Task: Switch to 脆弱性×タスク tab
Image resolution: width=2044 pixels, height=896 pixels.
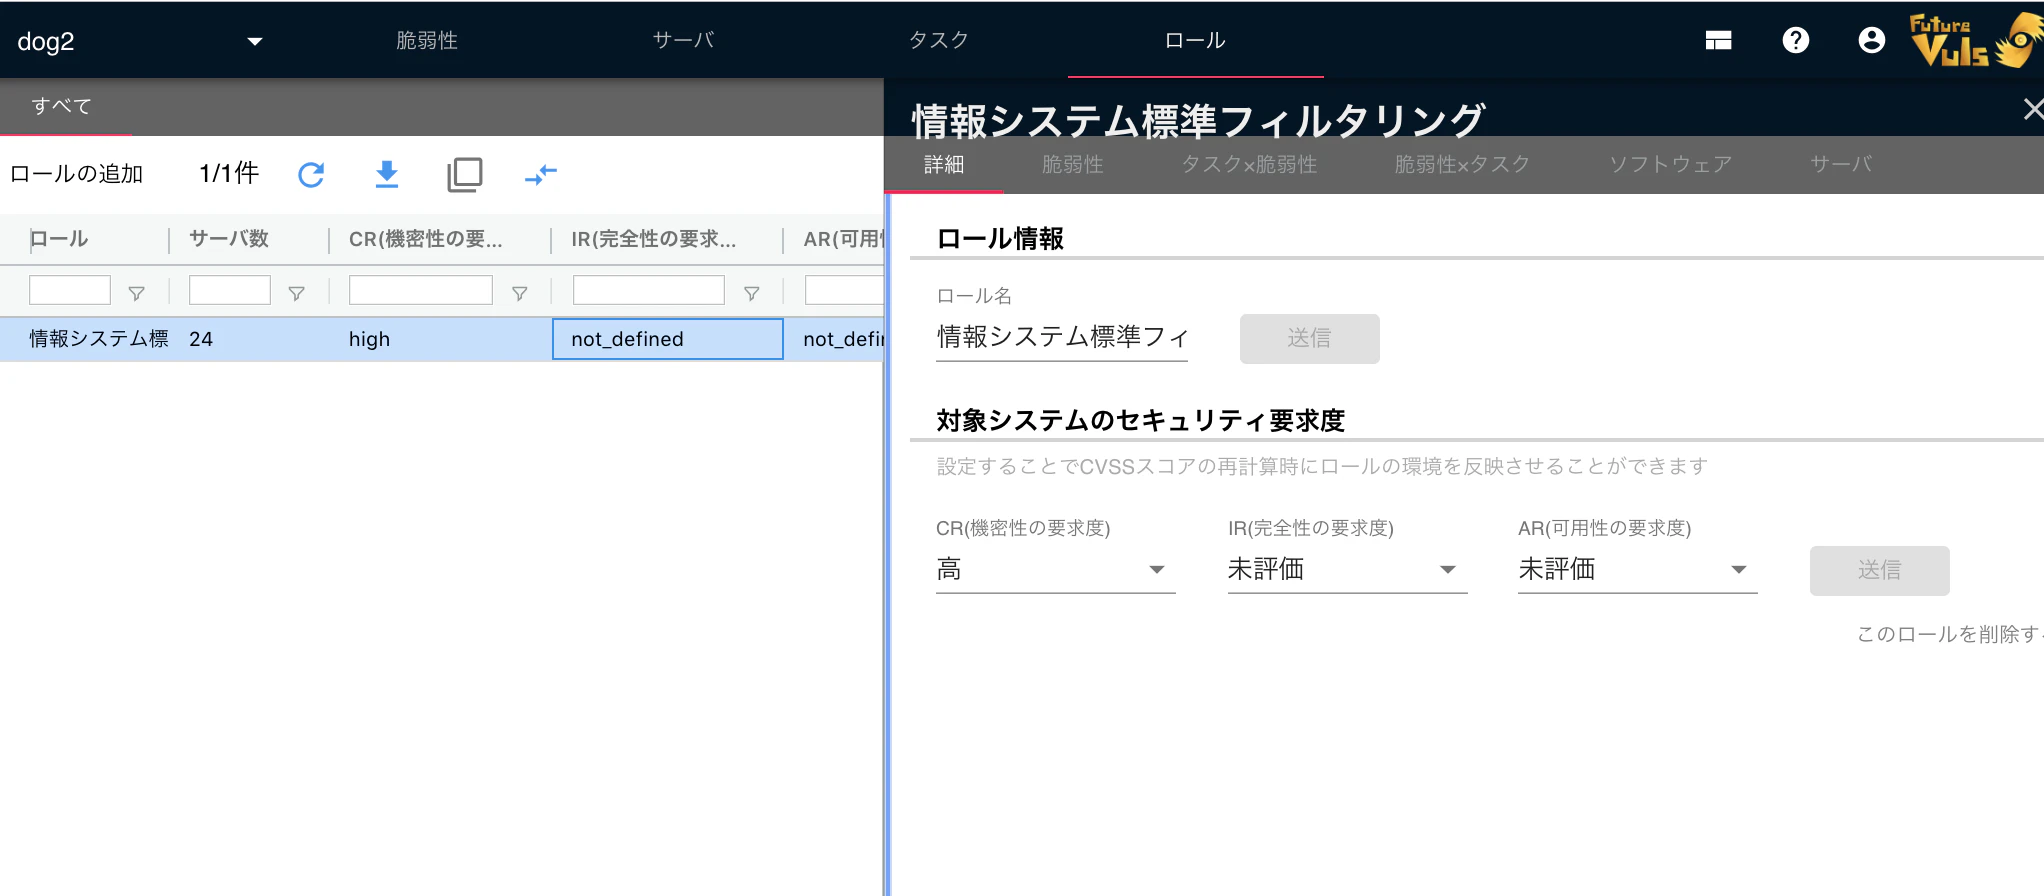Action: 1463,164
